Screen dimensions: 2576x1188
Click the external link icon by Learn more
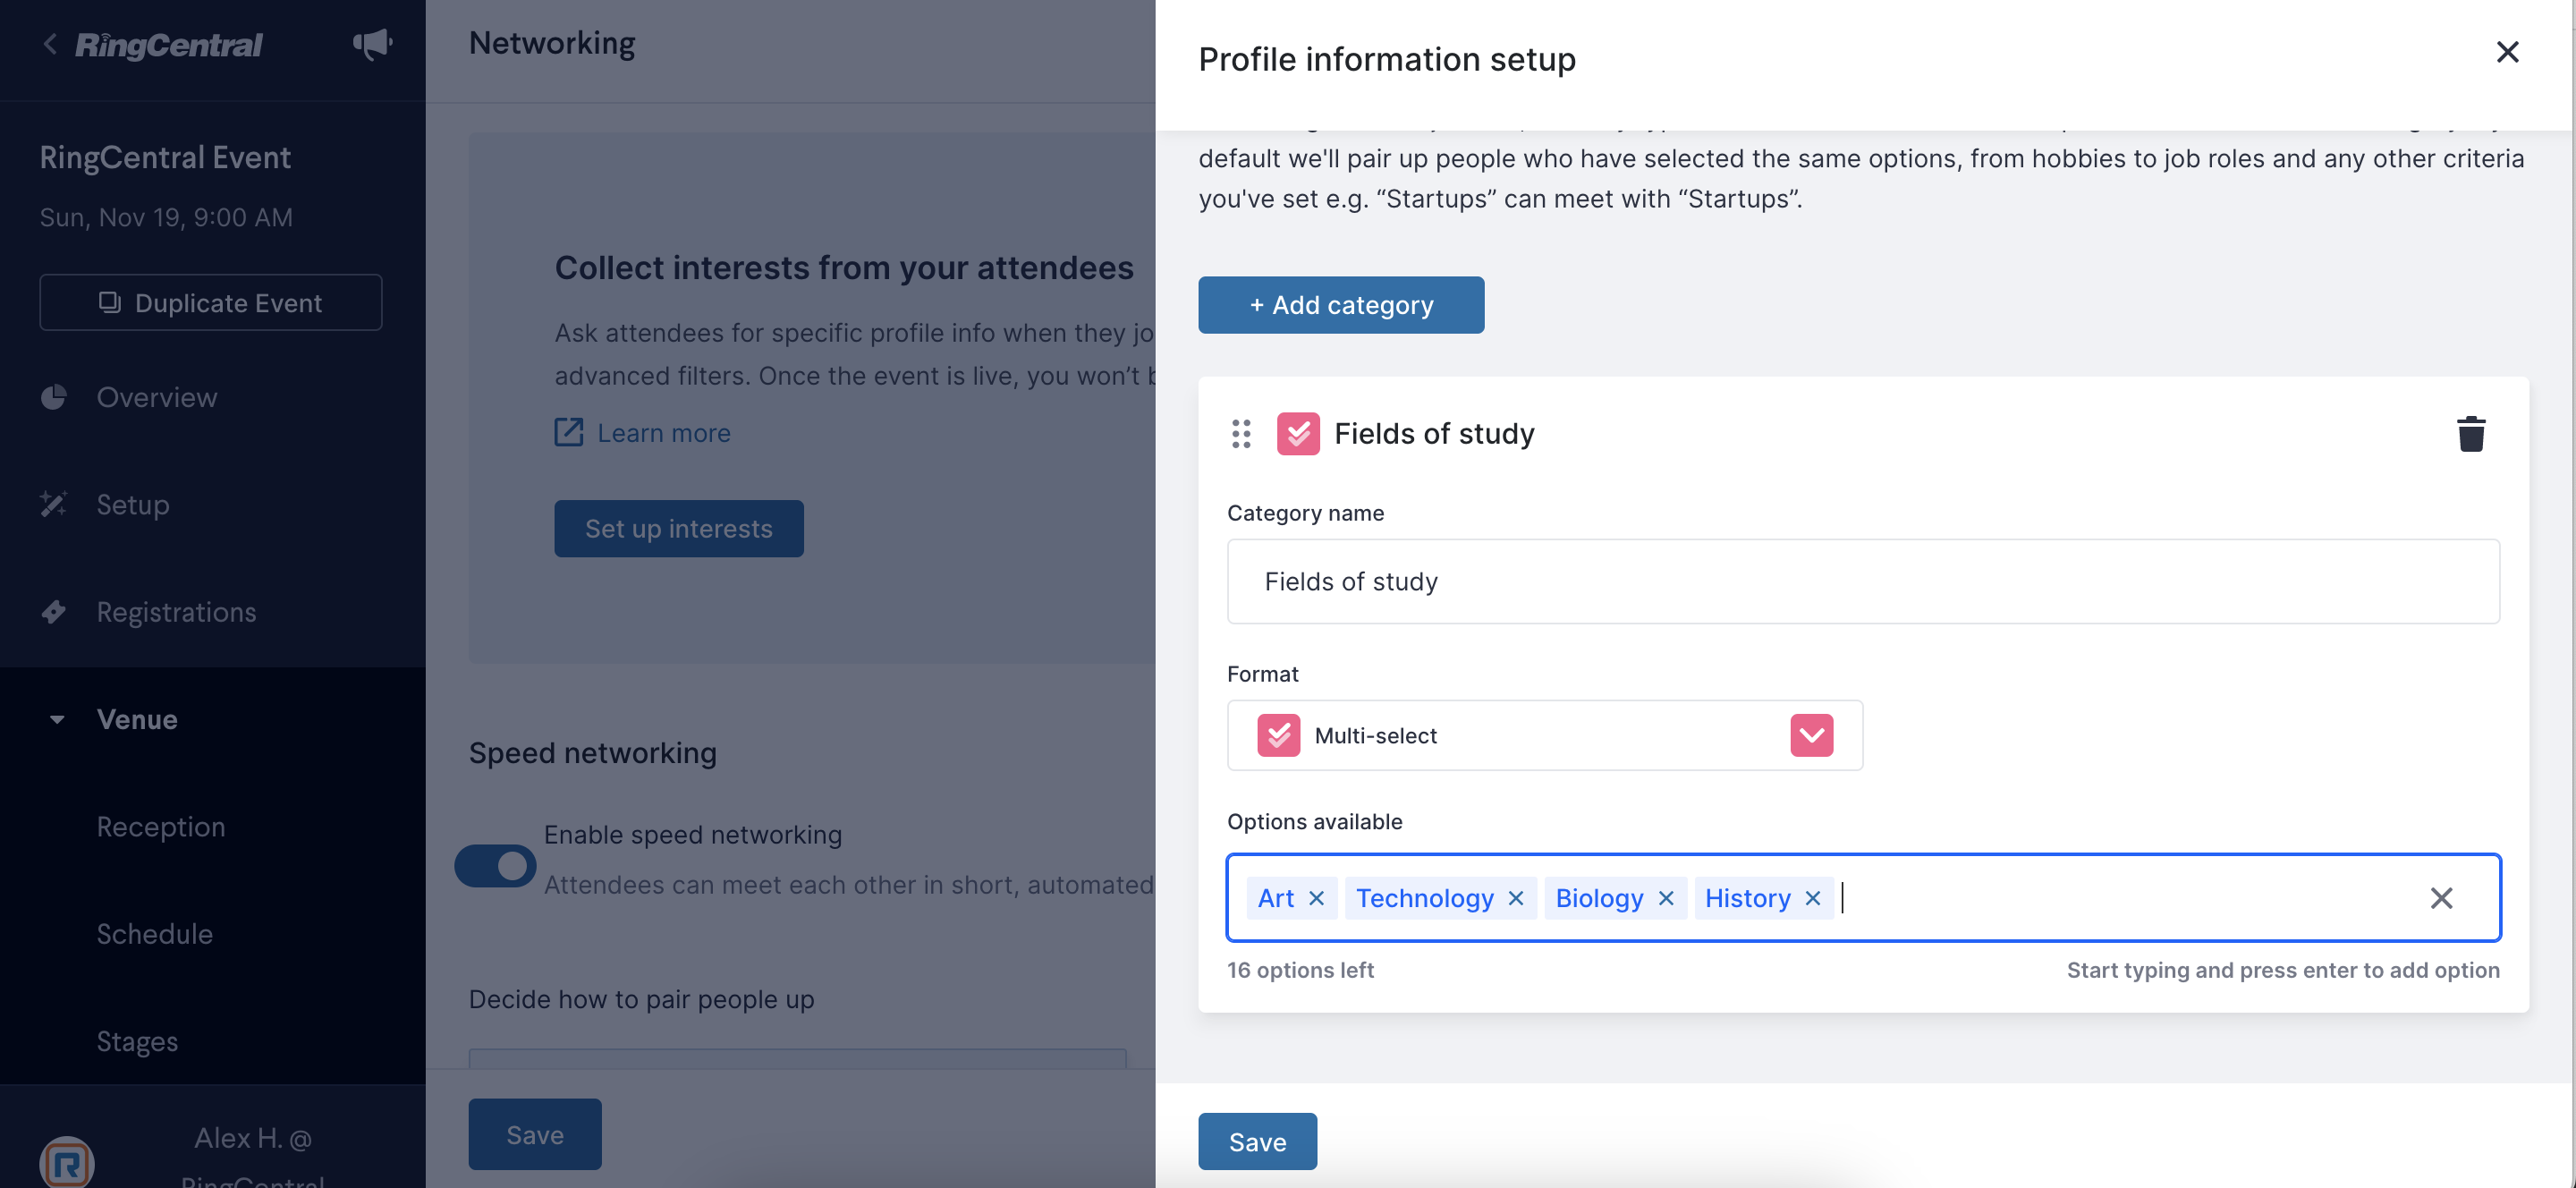pyautogui.click(x=568, y=432)
